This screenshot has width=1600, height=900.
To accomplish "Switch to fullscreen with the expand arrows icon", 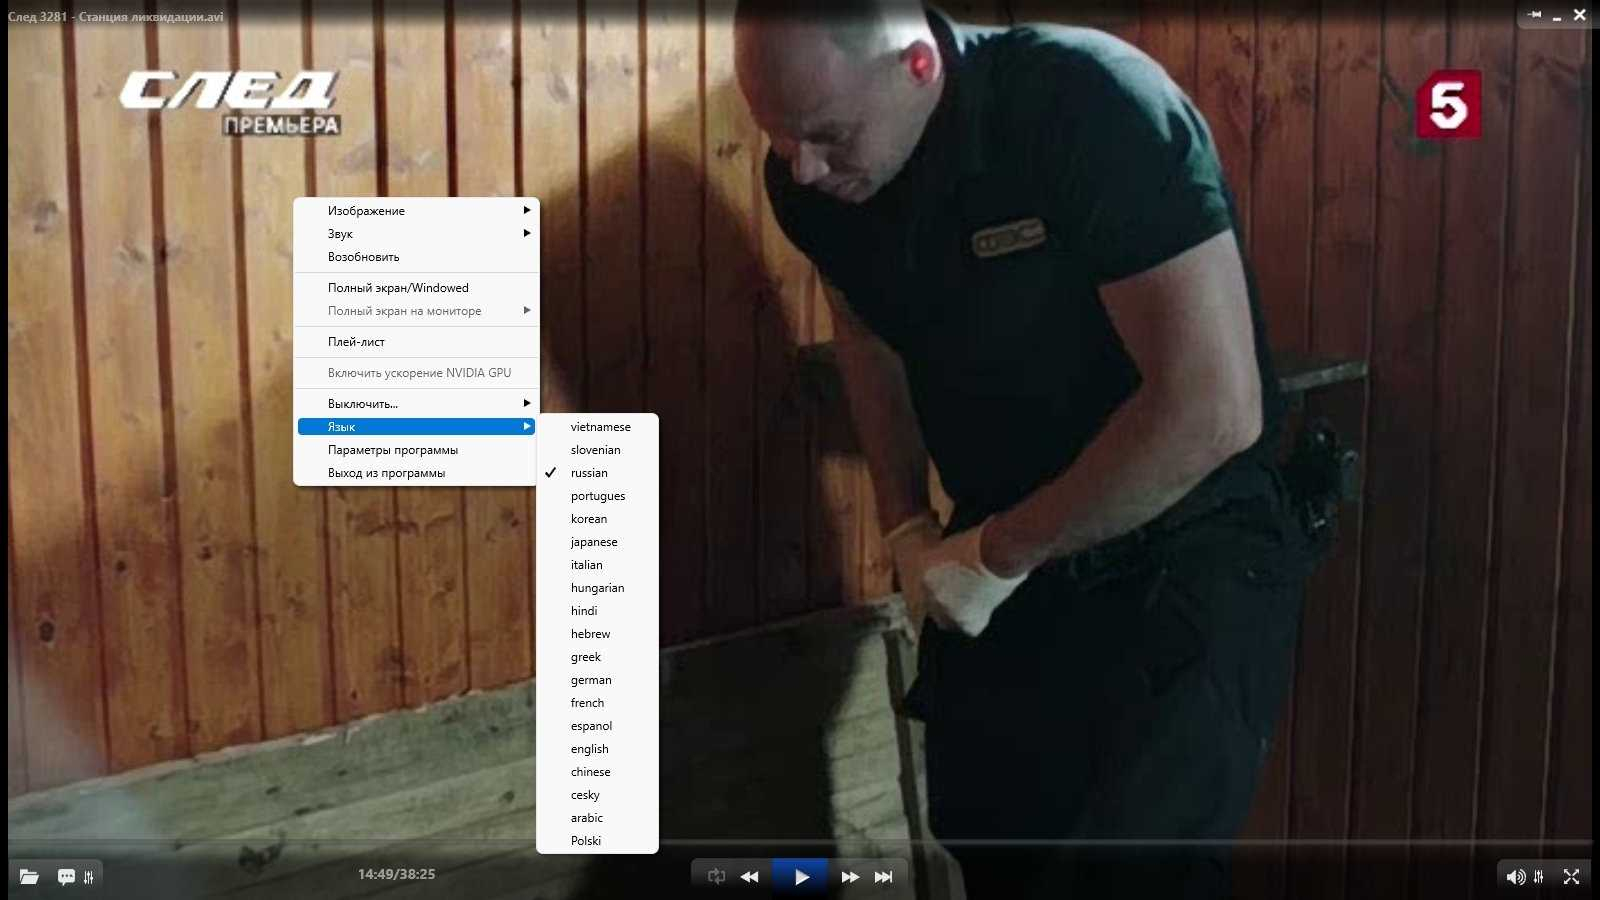I will point(1572,877).
